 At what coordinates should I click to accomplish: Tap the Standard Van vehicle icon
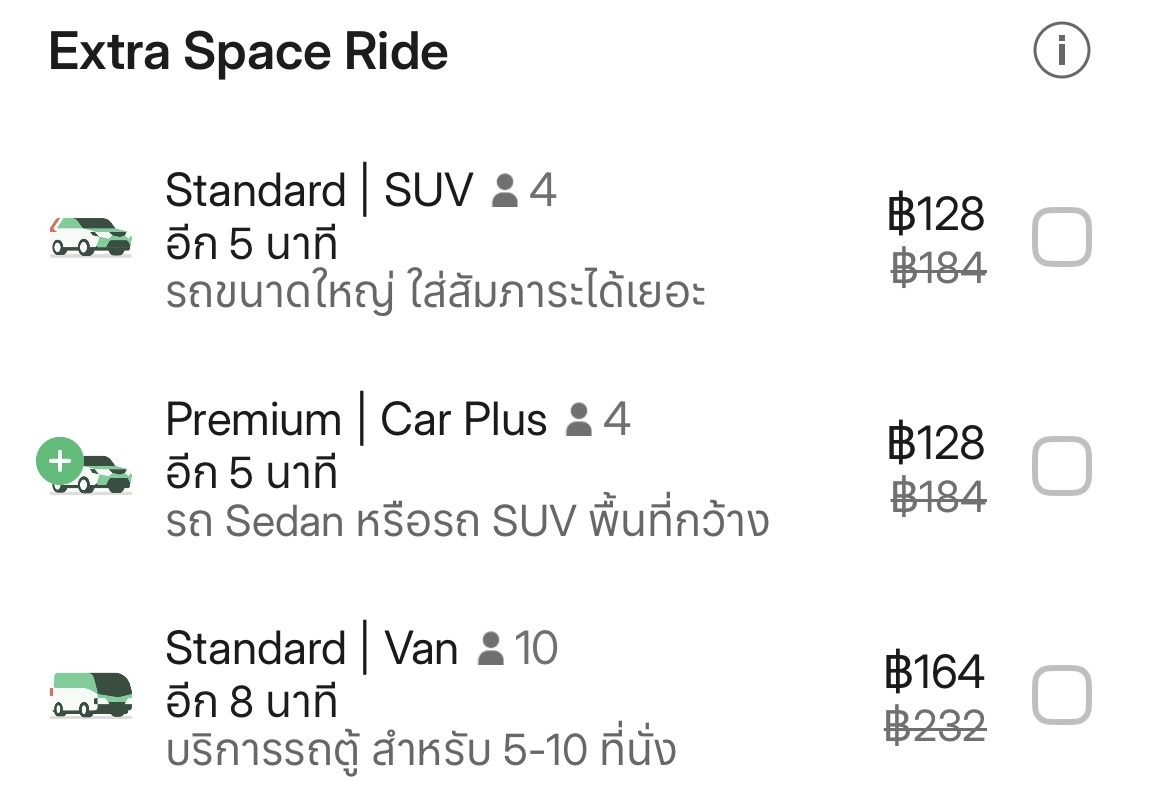point(91,693)
